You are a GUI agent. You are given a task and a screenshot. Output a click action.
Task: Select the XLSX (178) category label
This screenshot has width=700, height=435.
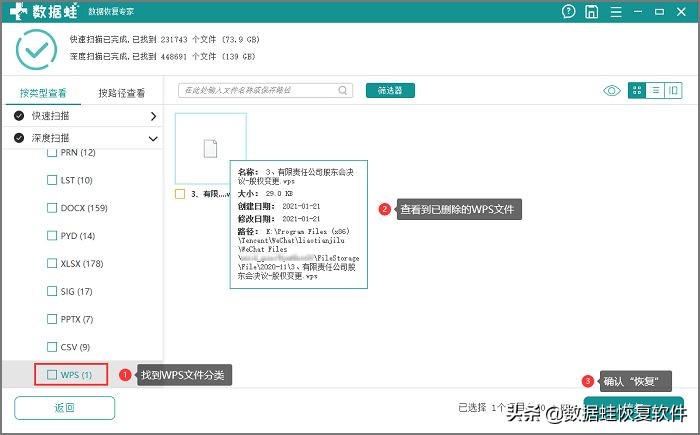pos(82,264)
